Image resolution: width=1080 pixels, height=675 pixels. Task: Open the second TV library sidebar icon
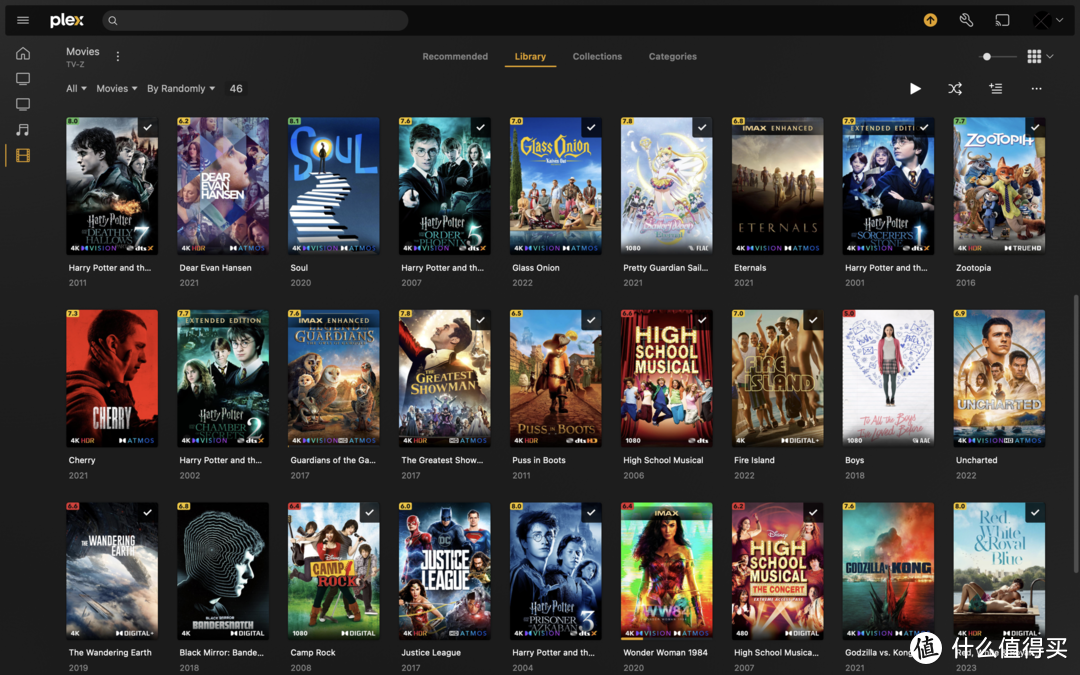[23, 104]
